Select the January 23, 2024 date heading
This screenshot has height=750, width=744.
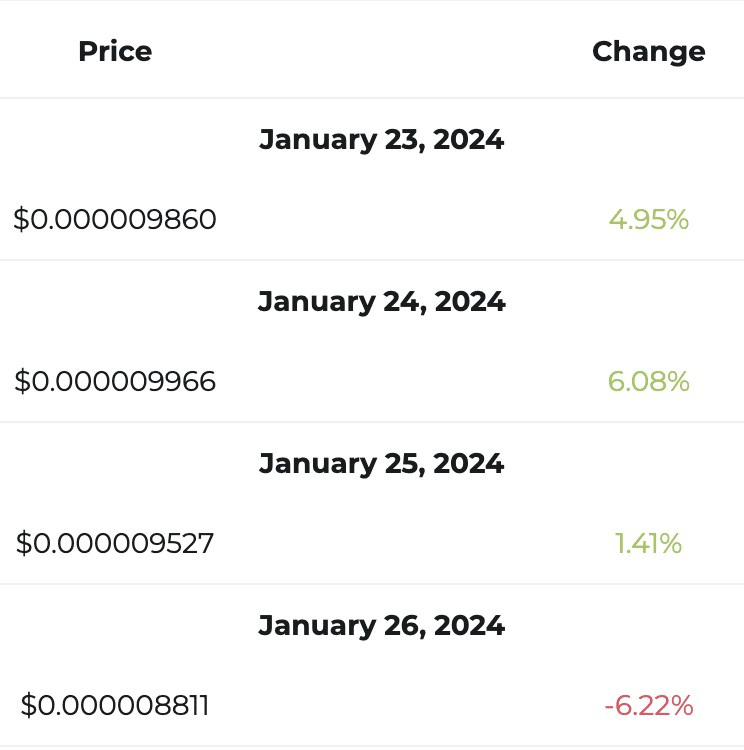click(381, 140)
